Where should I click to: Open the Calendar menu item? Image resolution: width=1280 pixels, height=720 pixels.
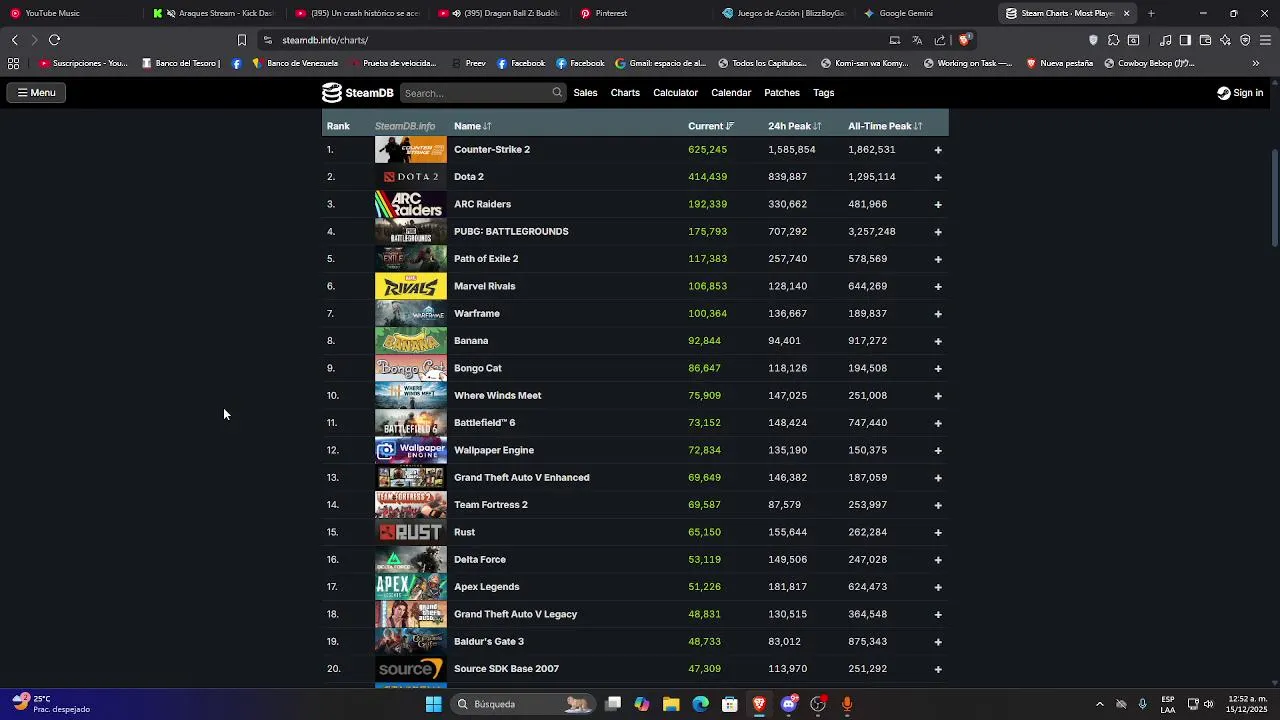(731, 93)
